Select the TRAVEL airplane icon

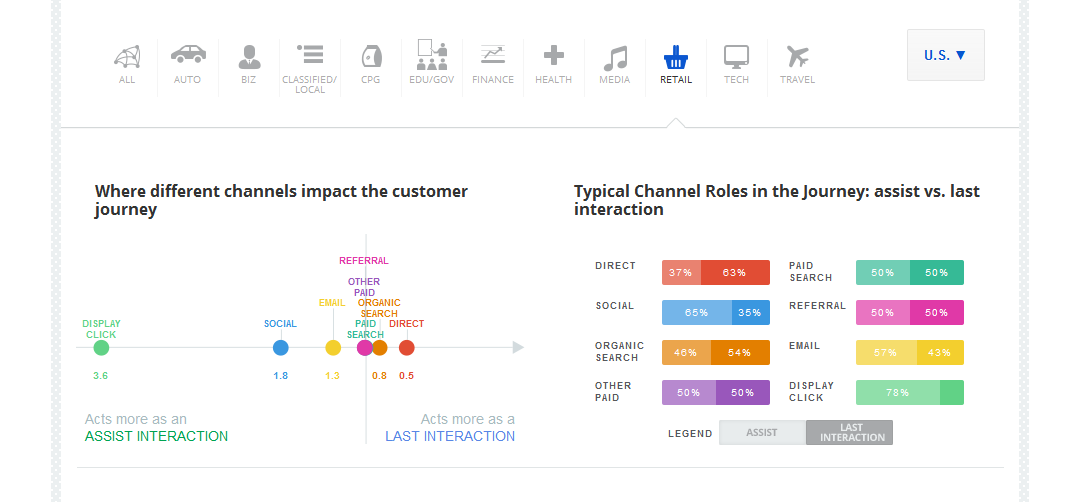797,56
